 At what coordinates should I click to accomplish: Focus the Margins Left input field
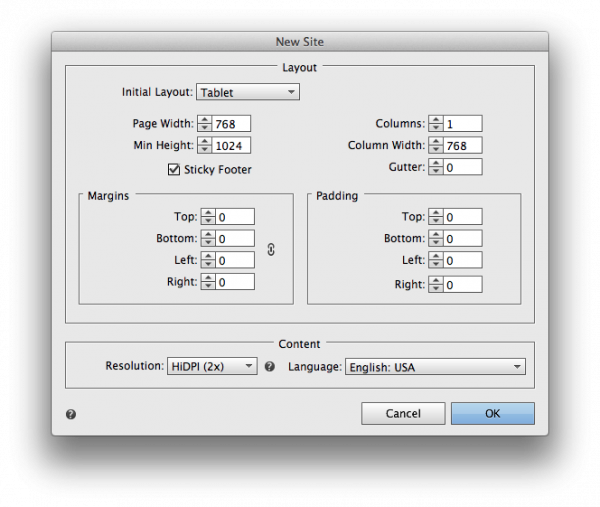pyautogui.click(x=234, y=260)
